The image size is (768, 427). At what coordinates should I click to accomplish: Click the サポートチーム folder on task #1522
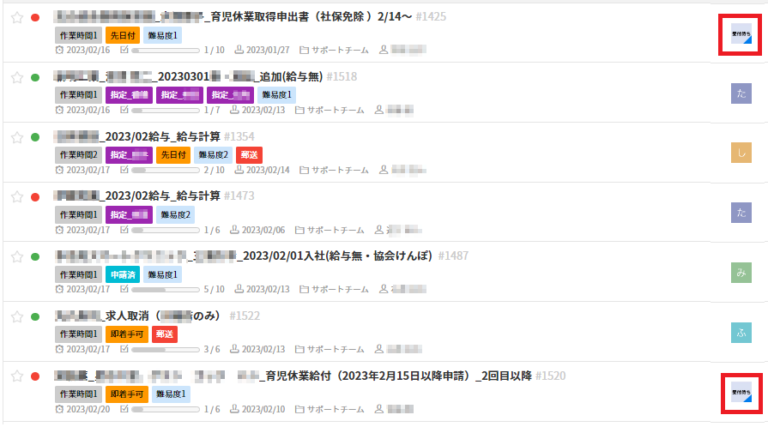coord(330,349)
